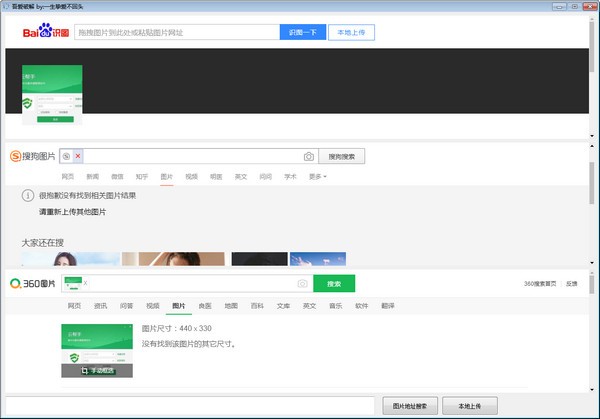Select the 360 百科 tab

click(x=257, y=306)
